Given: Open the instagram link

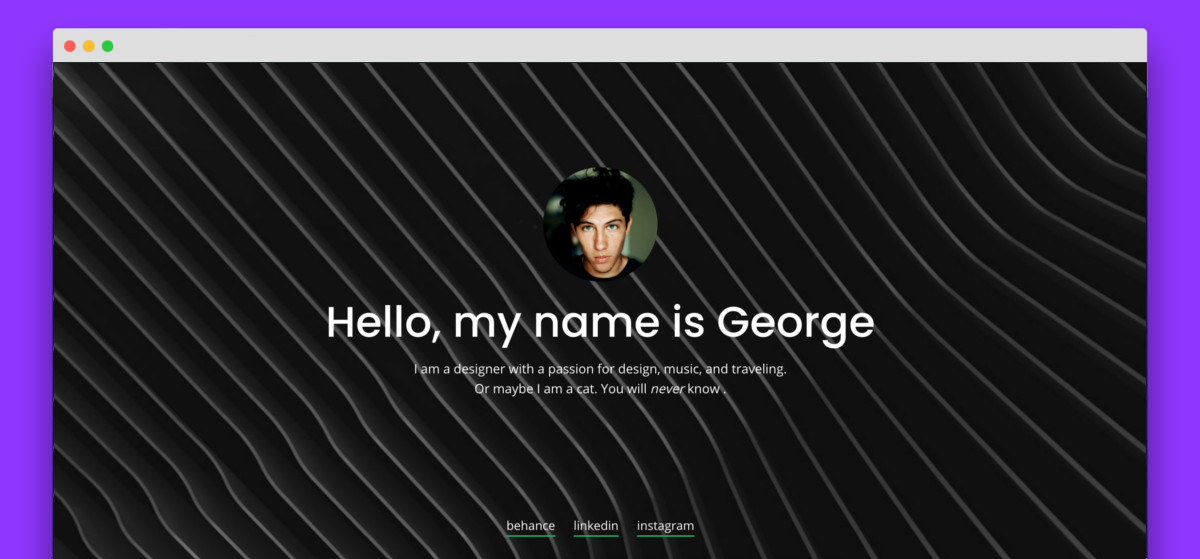Looking at the screenshot, I should 665,526.
